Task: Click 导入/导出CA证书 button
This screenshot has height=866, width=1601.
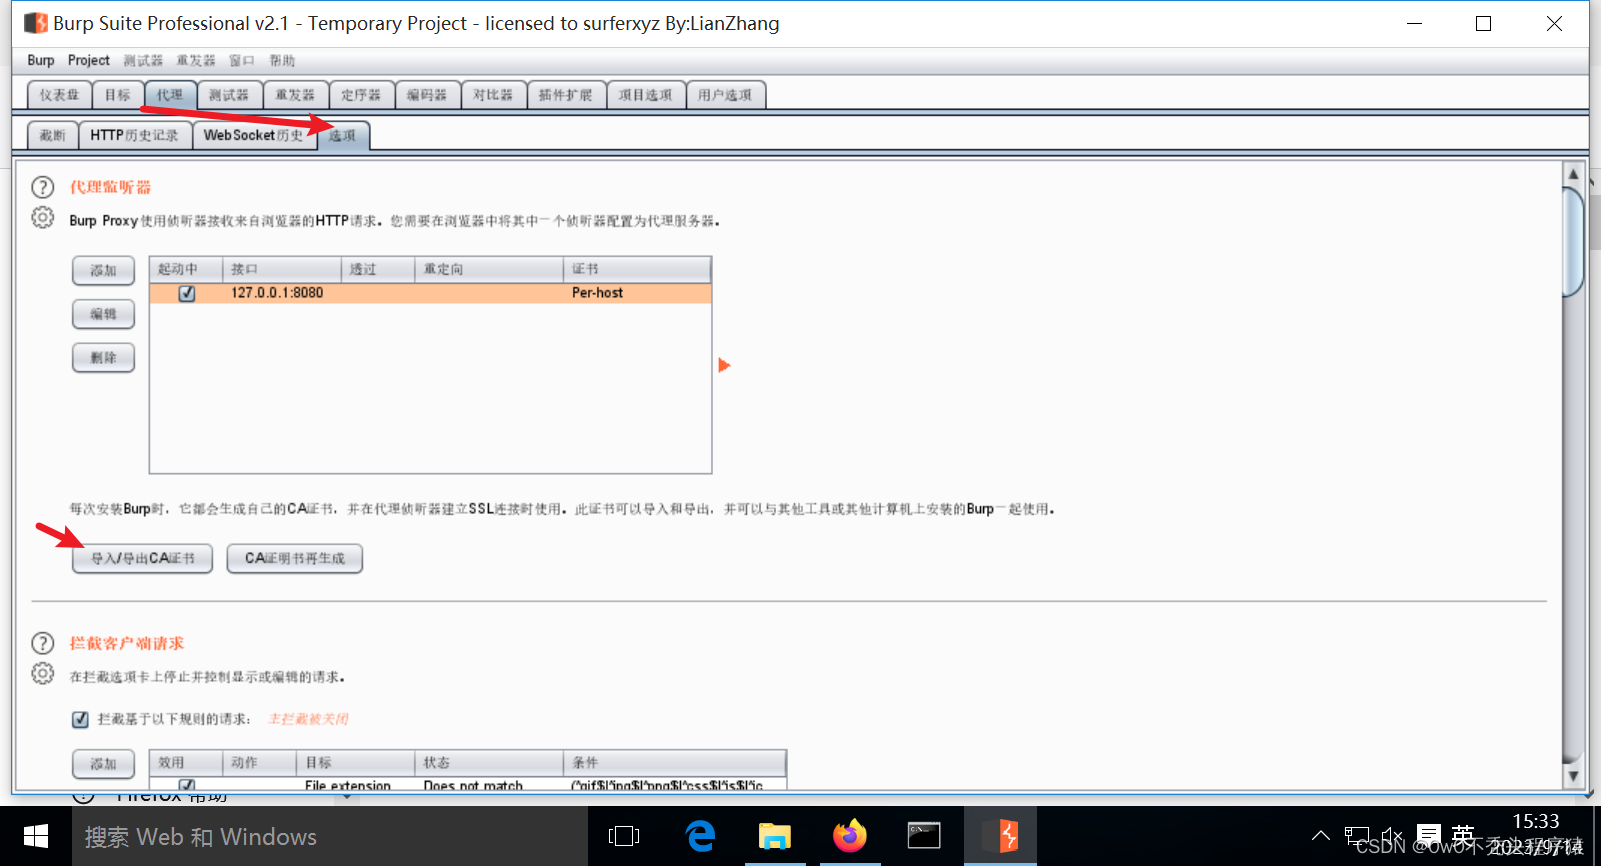Action: [x=143, y=558]
